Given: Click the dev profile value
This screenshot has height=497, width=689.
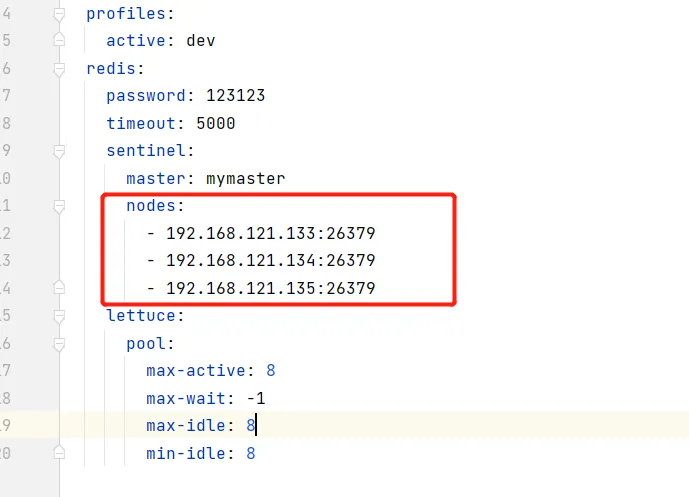Looking at the screenshot, I should pyautogui.click(x=201, y=40).
